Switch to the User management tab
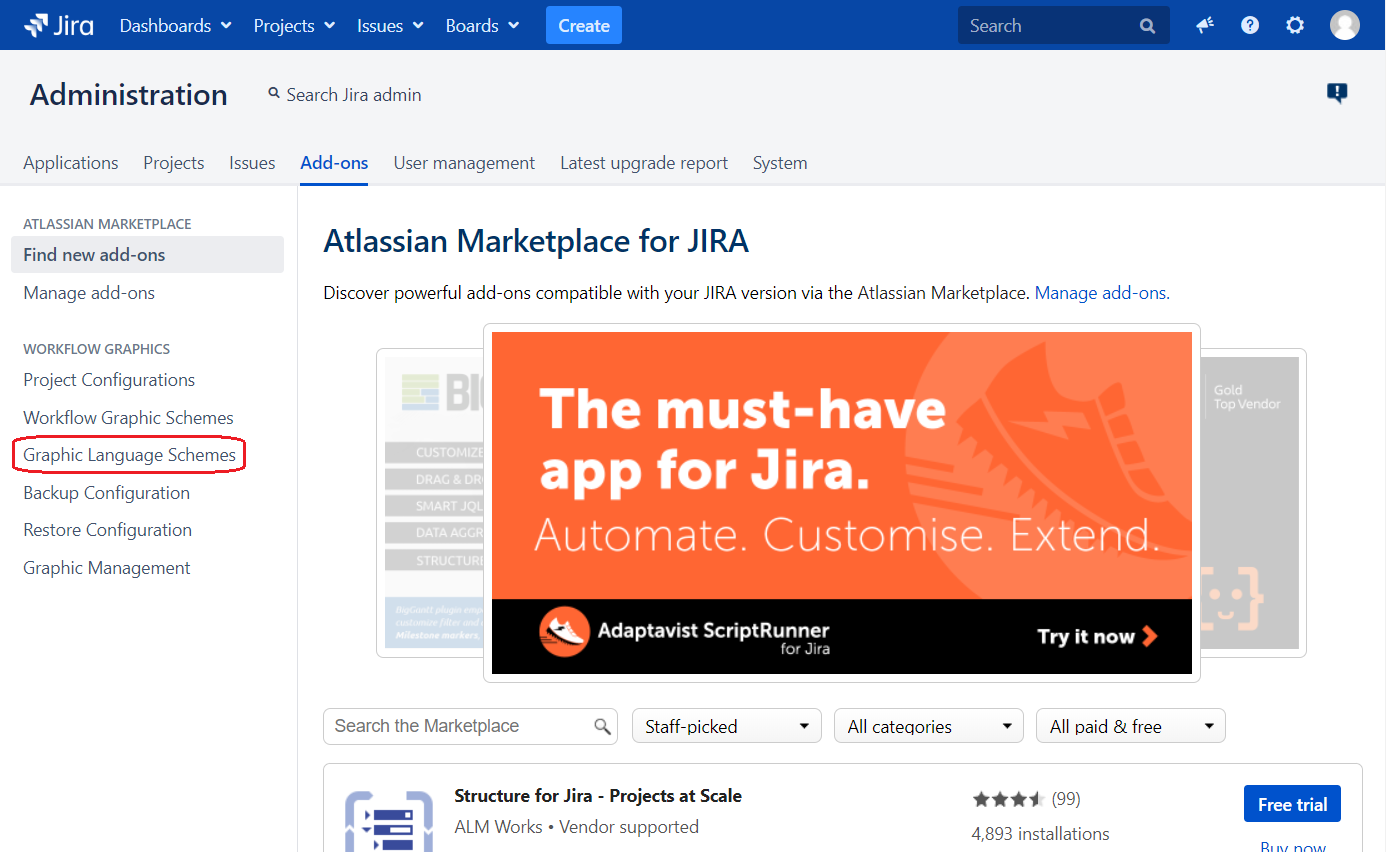1386x852 pixels. (x=464, y=163)
